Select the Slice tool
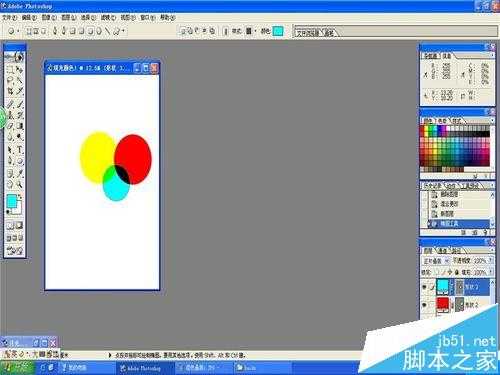This screenshot has width=500, height=375. (x=19, y=91)
